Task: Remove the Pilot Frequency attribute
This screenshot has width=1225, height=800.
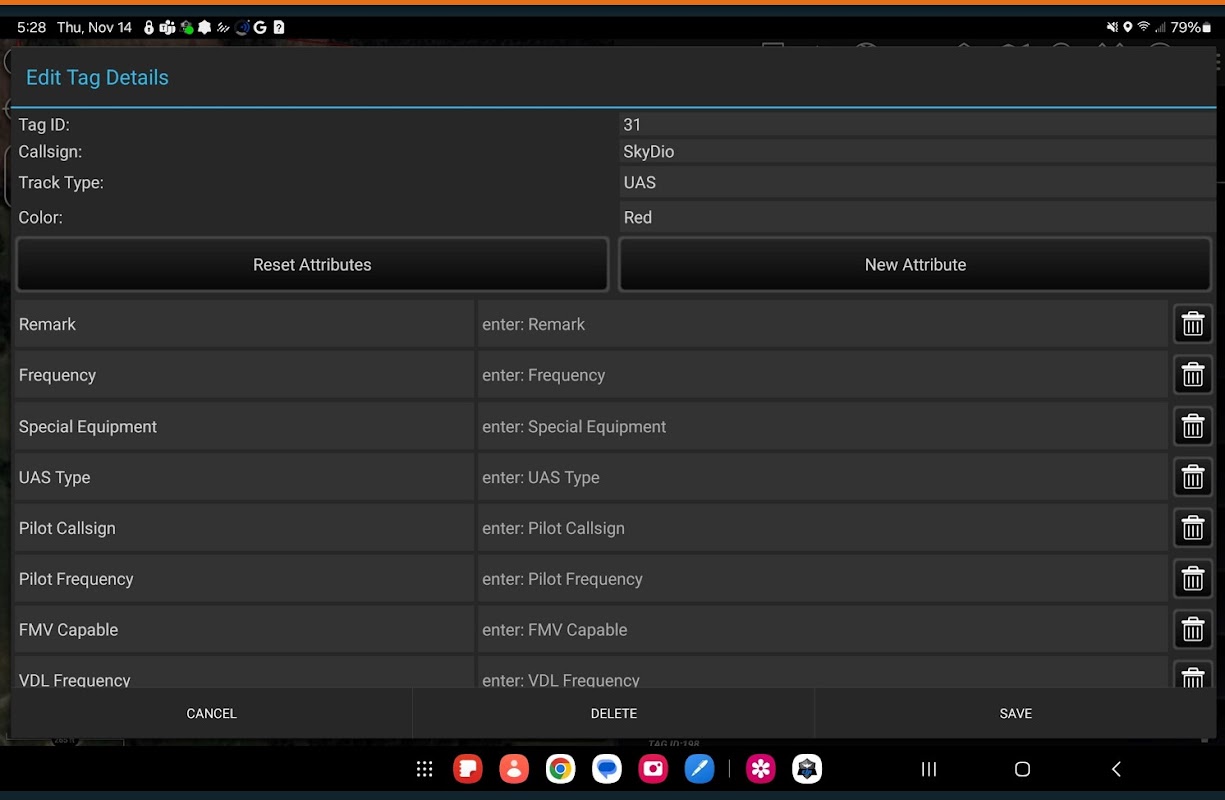Action: 1192,579
